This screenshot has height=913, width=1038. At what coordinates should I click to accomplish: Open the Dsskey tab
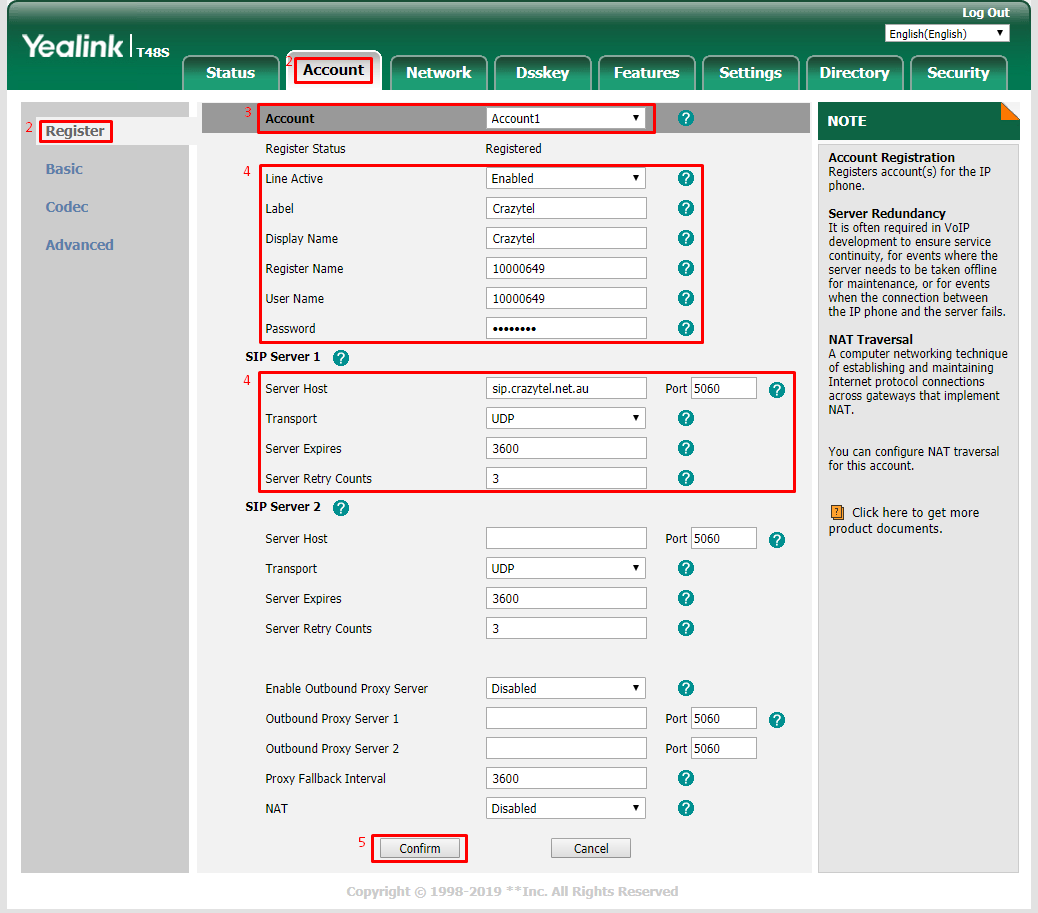click(x=542, y=73)
